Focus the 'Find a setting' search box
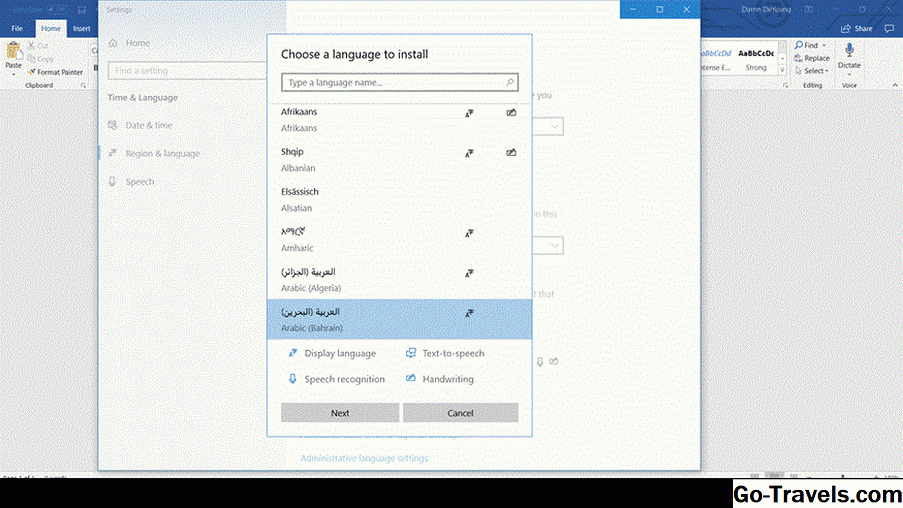This screenshot has height=508, width=903. [187, 70]
